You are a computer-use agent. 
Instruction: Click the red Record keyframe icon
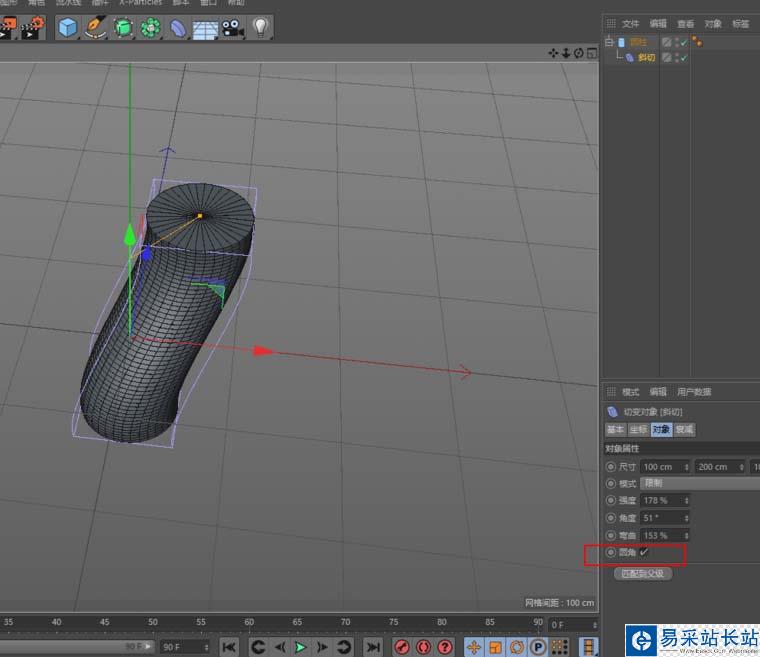(402, 647)
